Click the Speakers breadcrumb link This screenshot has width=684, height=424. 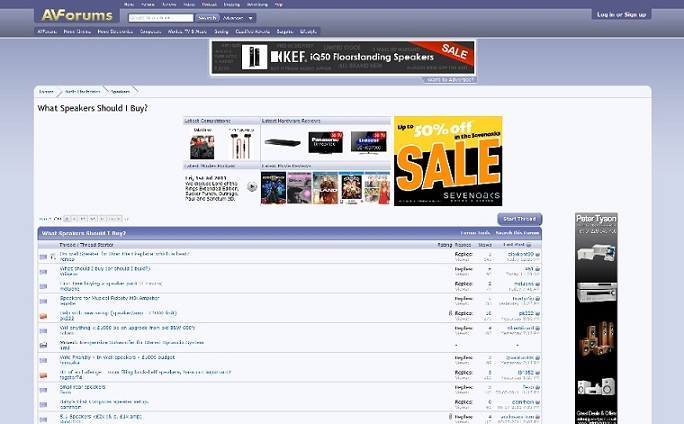[x=120, y=92]
